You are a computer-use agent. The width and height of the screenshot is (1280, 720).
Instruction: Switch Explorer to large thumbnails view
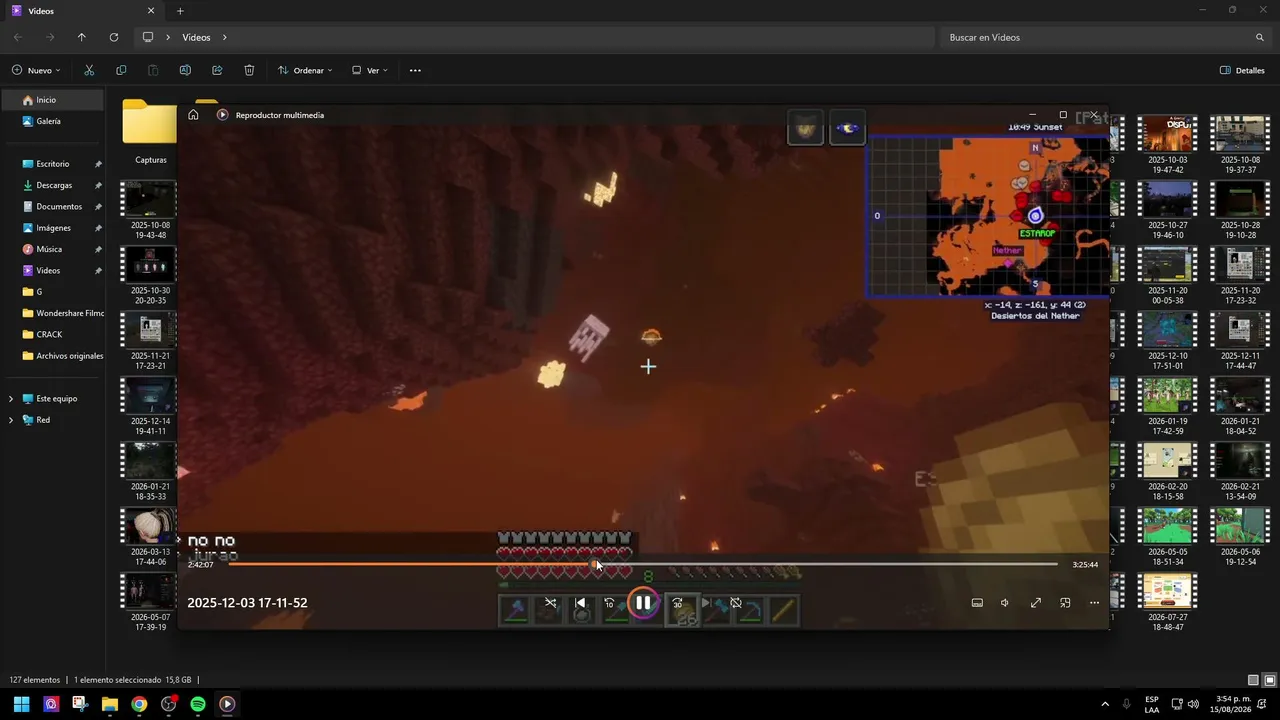[1269, 680]
